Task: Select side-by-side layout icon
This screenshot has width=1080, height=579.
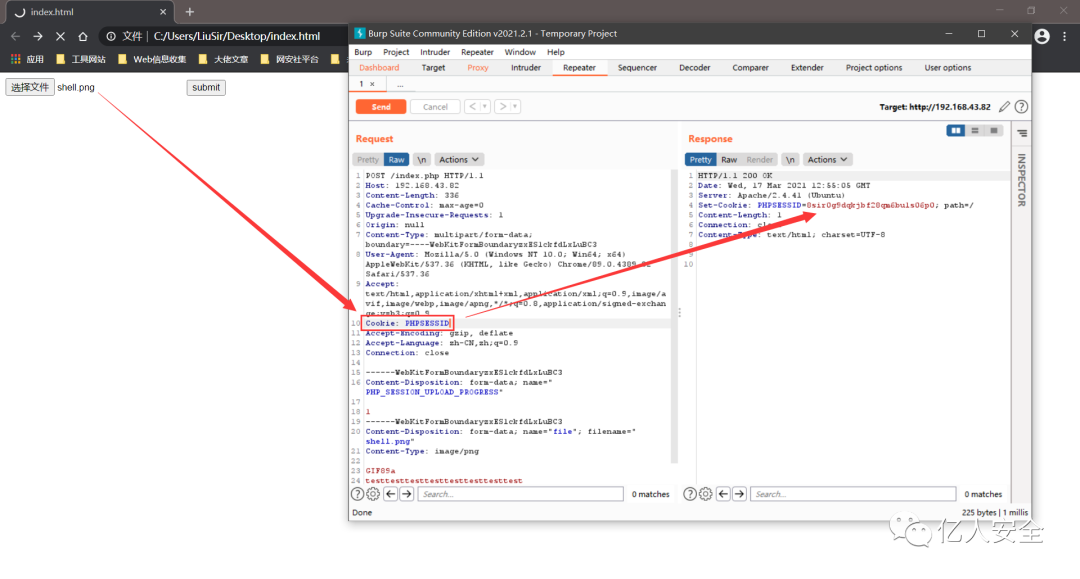Action: pyautogui.click(x=955, y=131)
